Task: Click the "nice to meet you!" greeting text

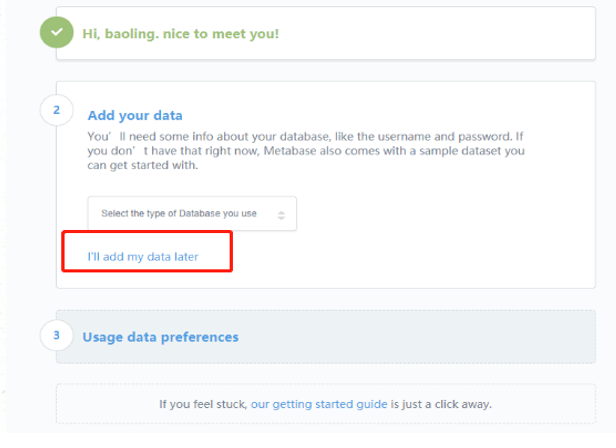Action: [226, 34]
